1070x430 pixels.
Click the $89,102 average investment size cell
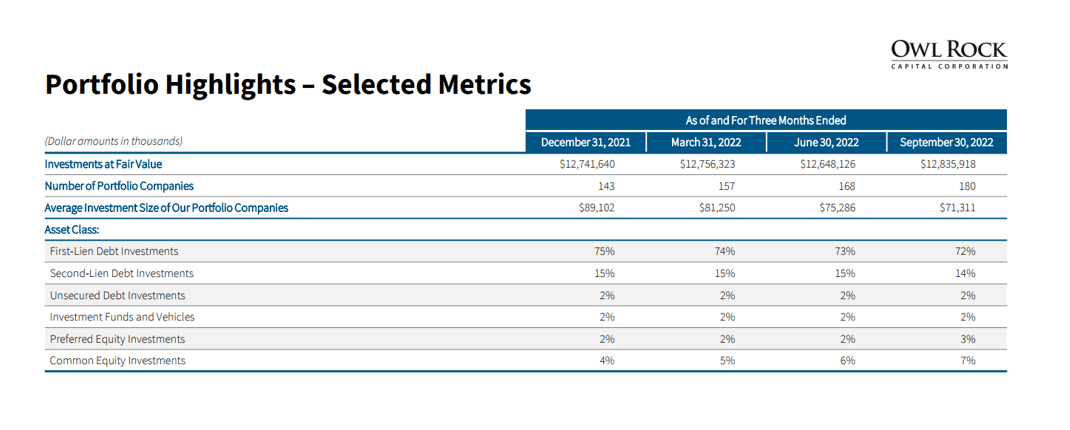pos(596,208)
